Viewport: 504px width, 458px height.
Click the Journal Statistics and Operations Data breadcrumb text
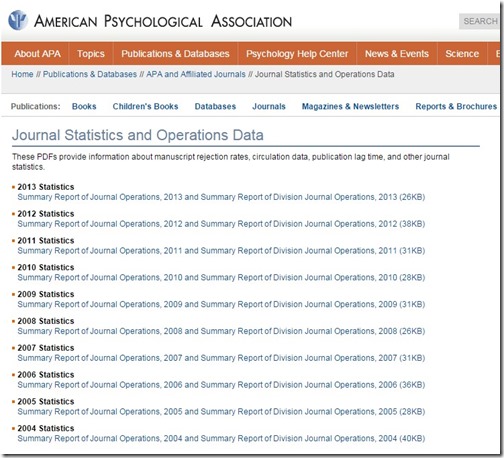coord(324,74)
